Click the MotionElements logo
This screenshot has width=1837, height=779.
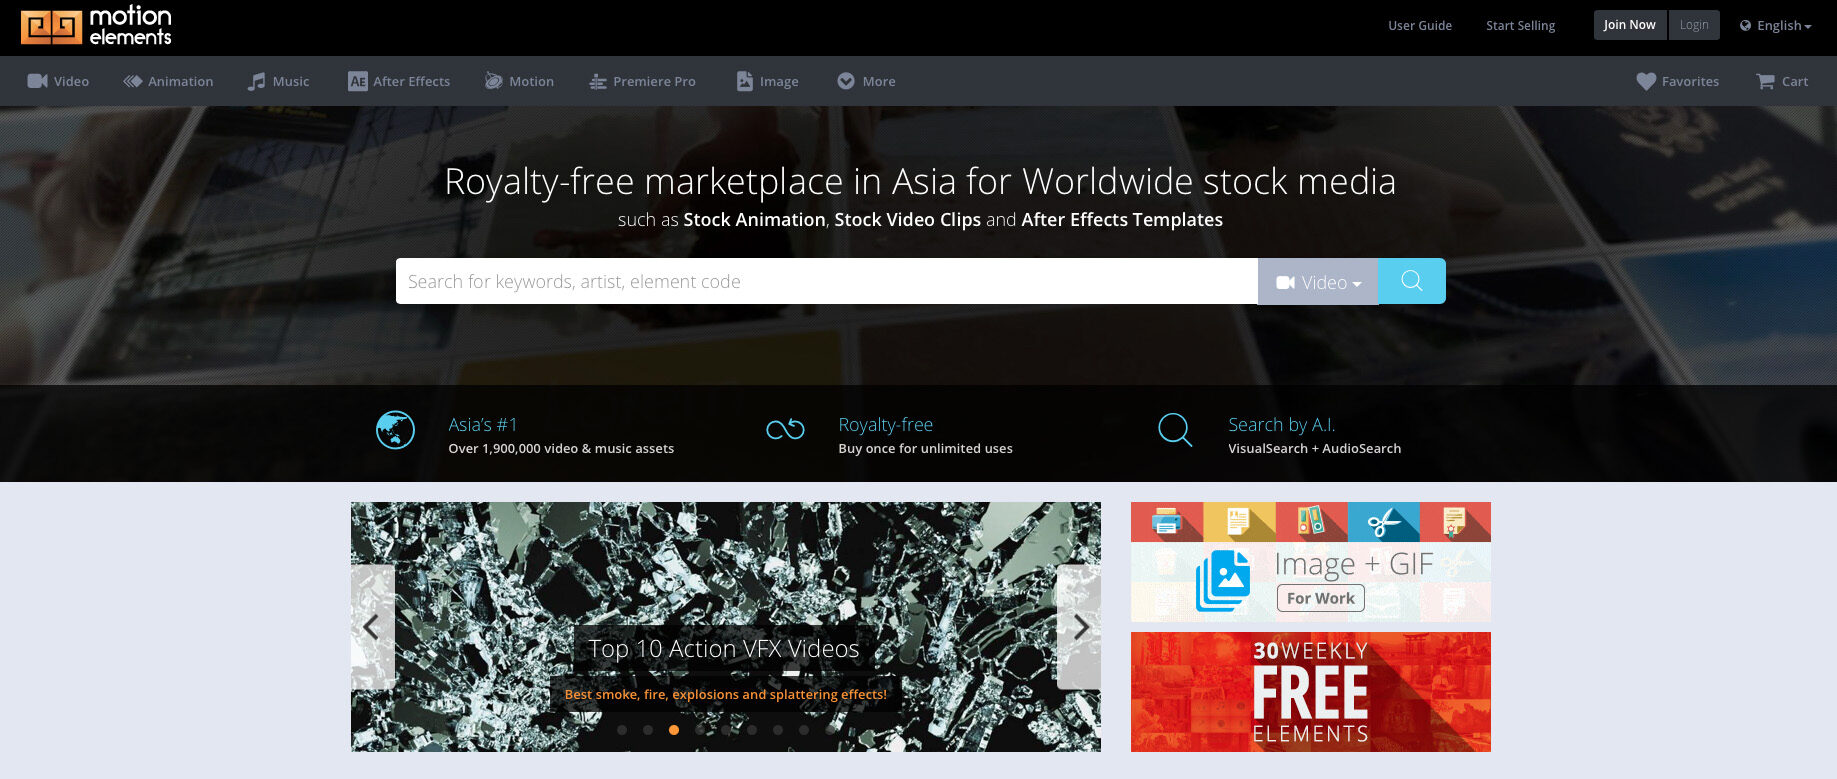[96, 26]
